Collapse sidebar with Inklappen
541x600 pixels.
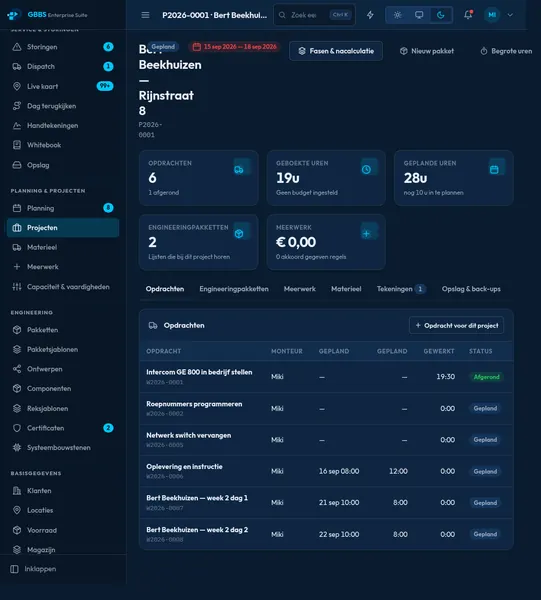tap(33, 569)
